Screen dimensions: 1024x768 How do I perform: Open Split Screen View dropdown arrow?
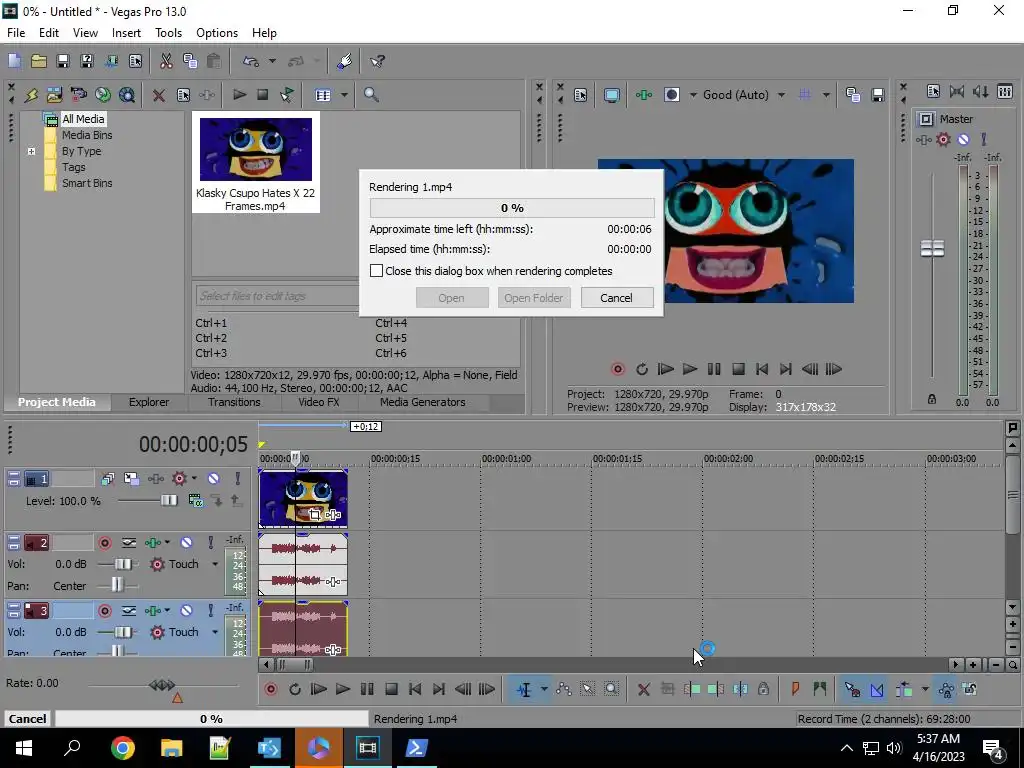[693, 95]
